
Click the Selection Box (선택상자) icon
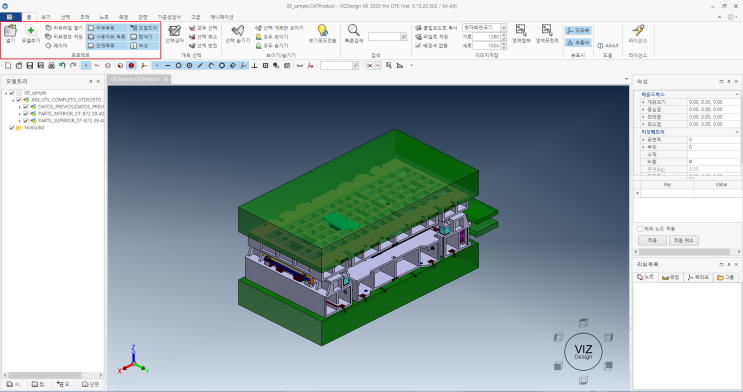click(174, 31)
